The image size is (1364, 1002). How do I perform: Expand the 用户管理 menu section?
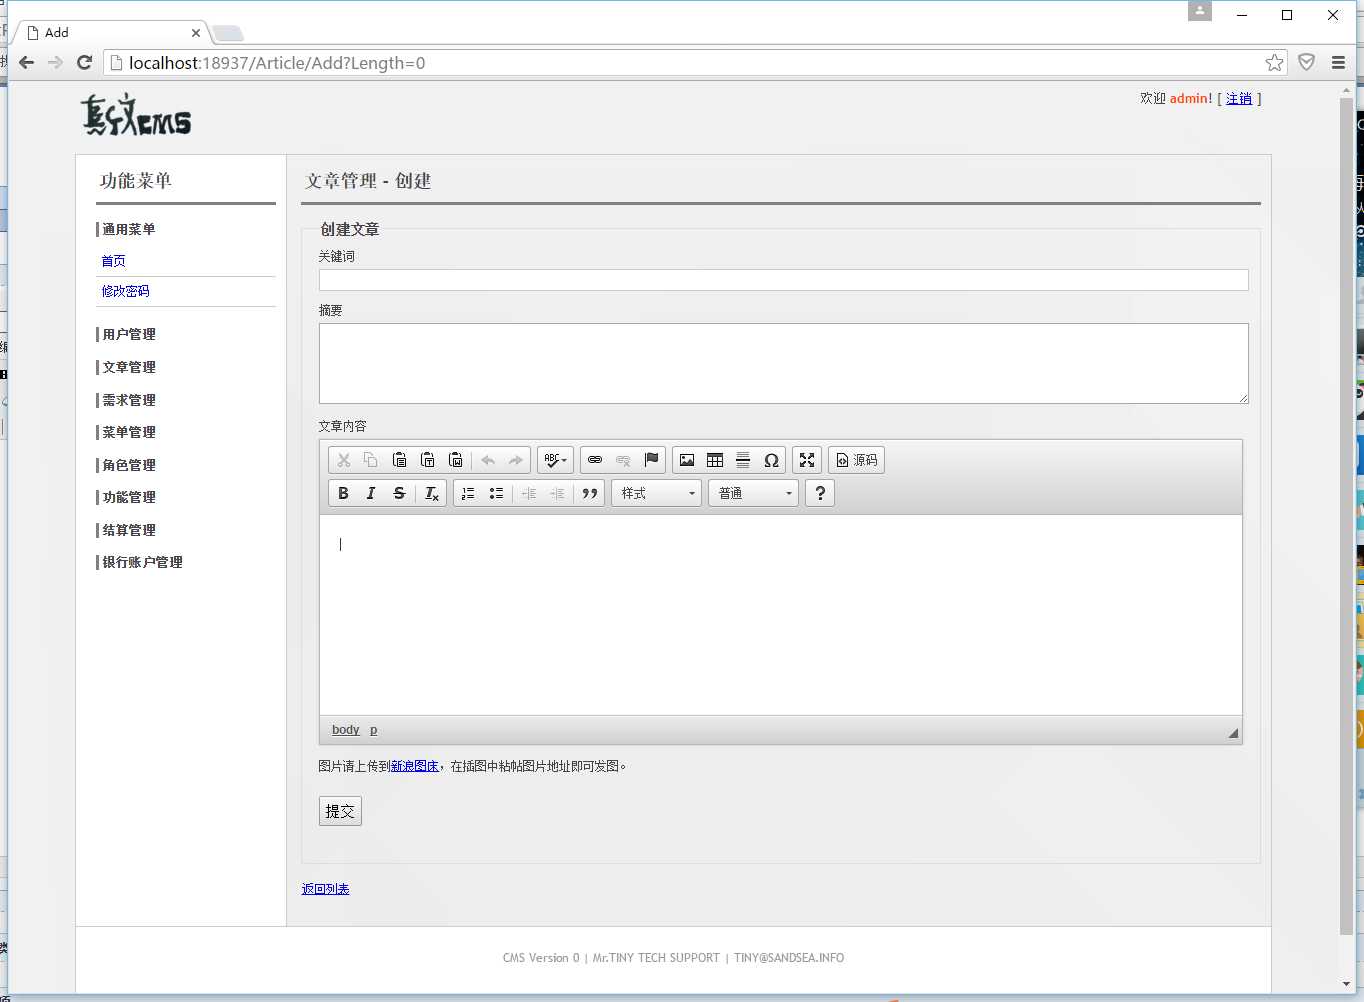pos(129,334)
